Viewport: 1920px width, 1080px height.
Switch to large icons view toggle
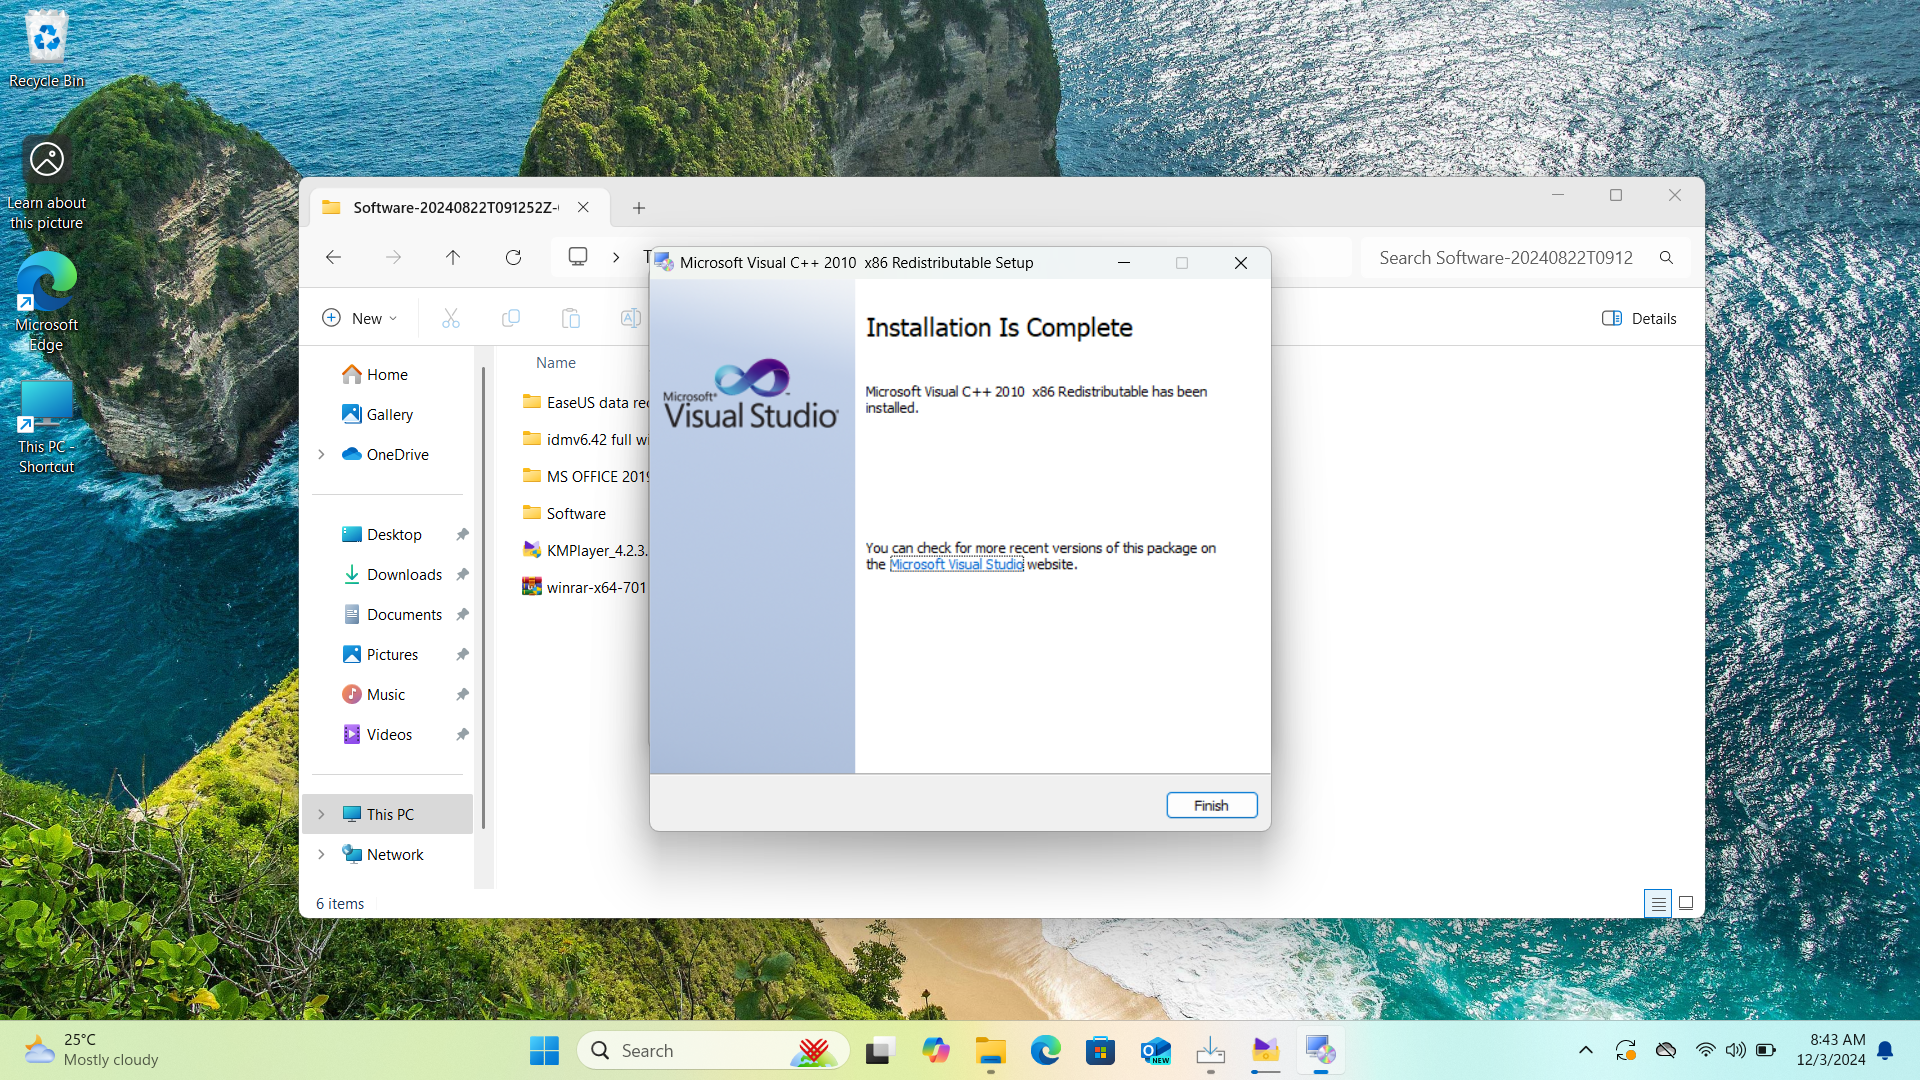click(1686, 903)
